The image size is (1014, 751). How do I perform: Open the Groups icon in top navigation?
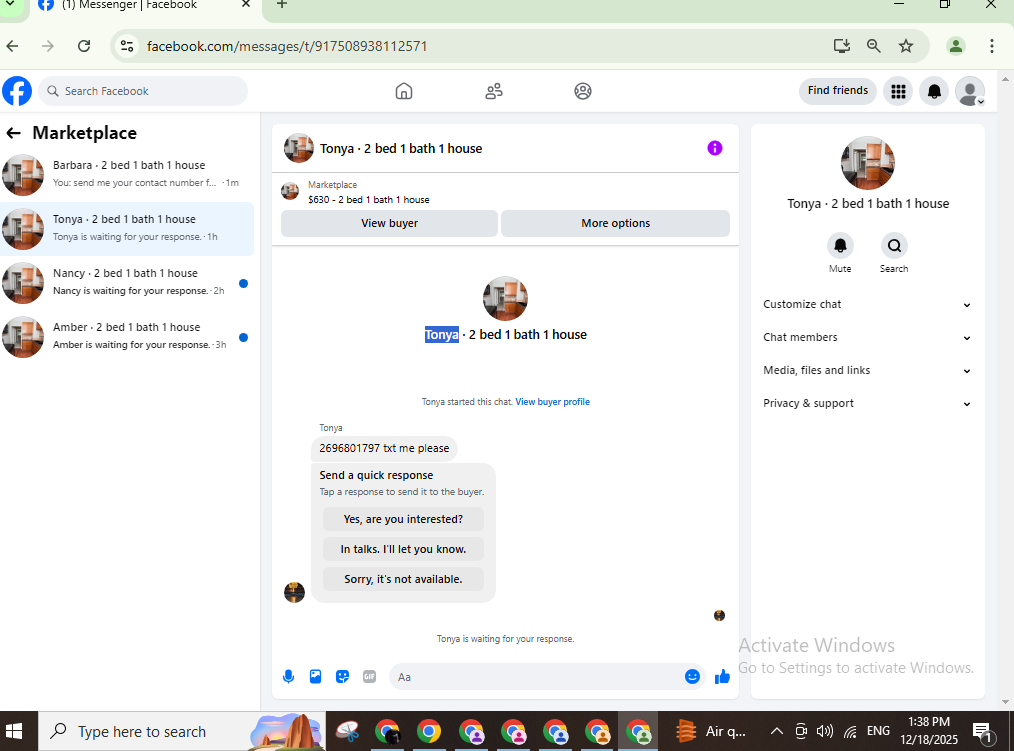click(x=583, y=91)
